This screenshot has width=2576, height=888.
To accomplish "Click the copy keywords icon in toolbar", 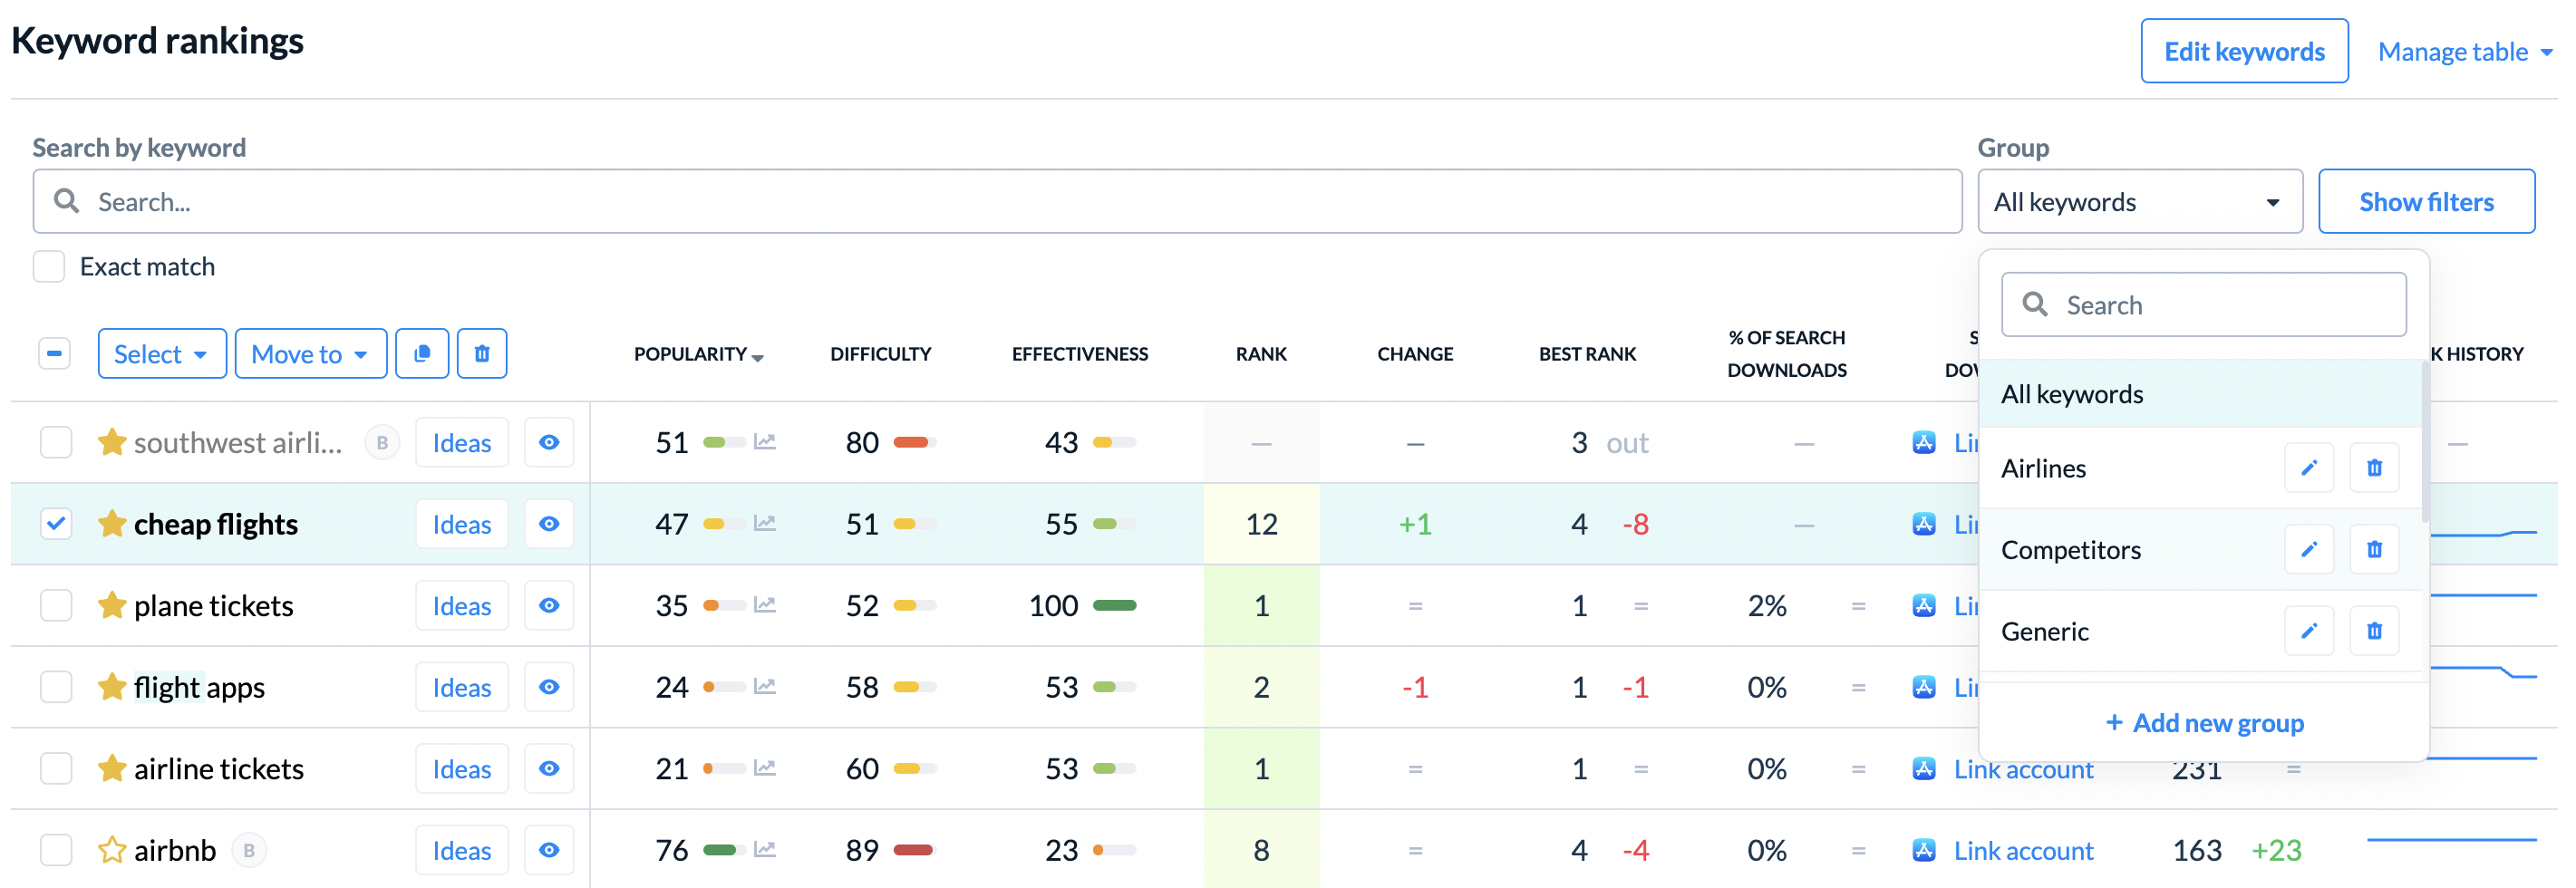I will pos(421,354).
